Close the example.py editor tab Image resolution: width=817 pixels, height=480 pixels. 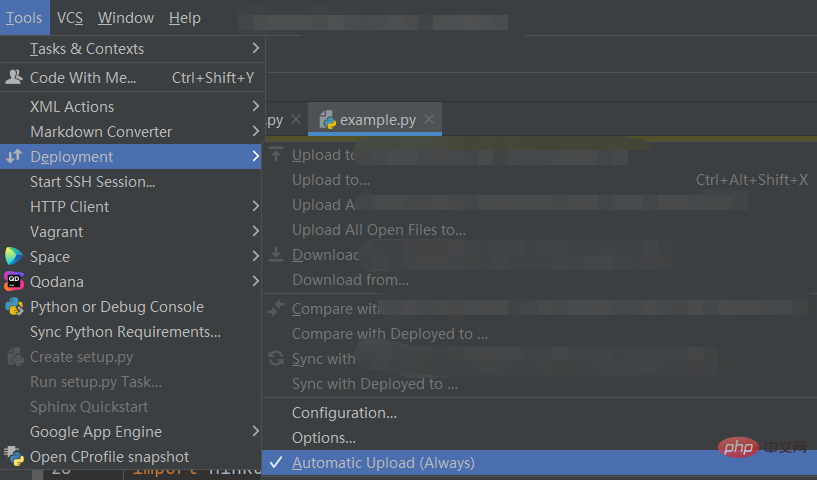pyautogui.click(x=429, y=120)
